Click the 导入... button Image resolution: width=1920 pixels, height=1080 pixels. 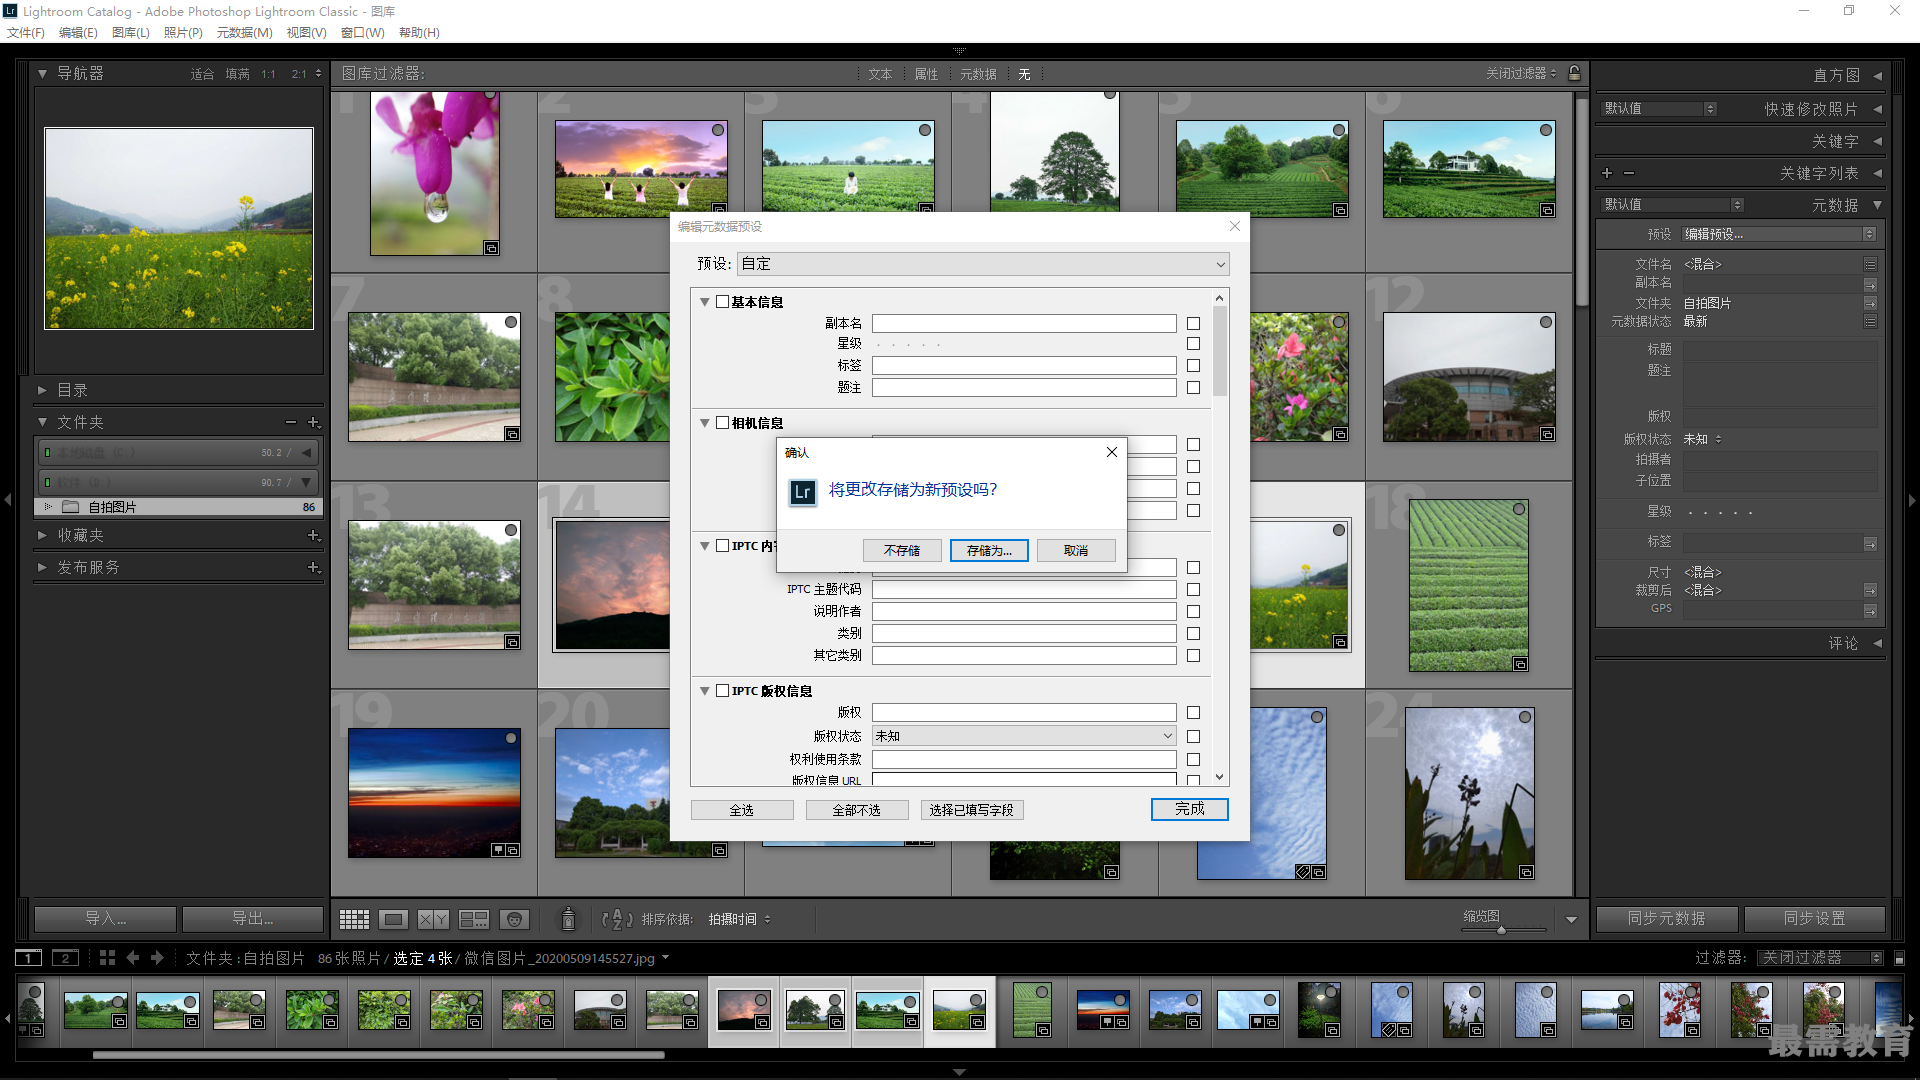[x=105, y=918]
